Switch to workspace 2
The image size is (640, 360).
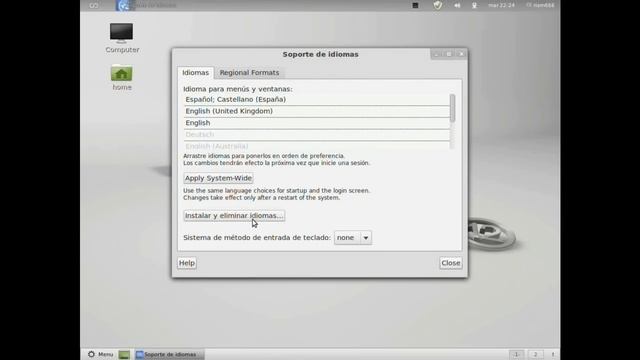click(536, 355)
